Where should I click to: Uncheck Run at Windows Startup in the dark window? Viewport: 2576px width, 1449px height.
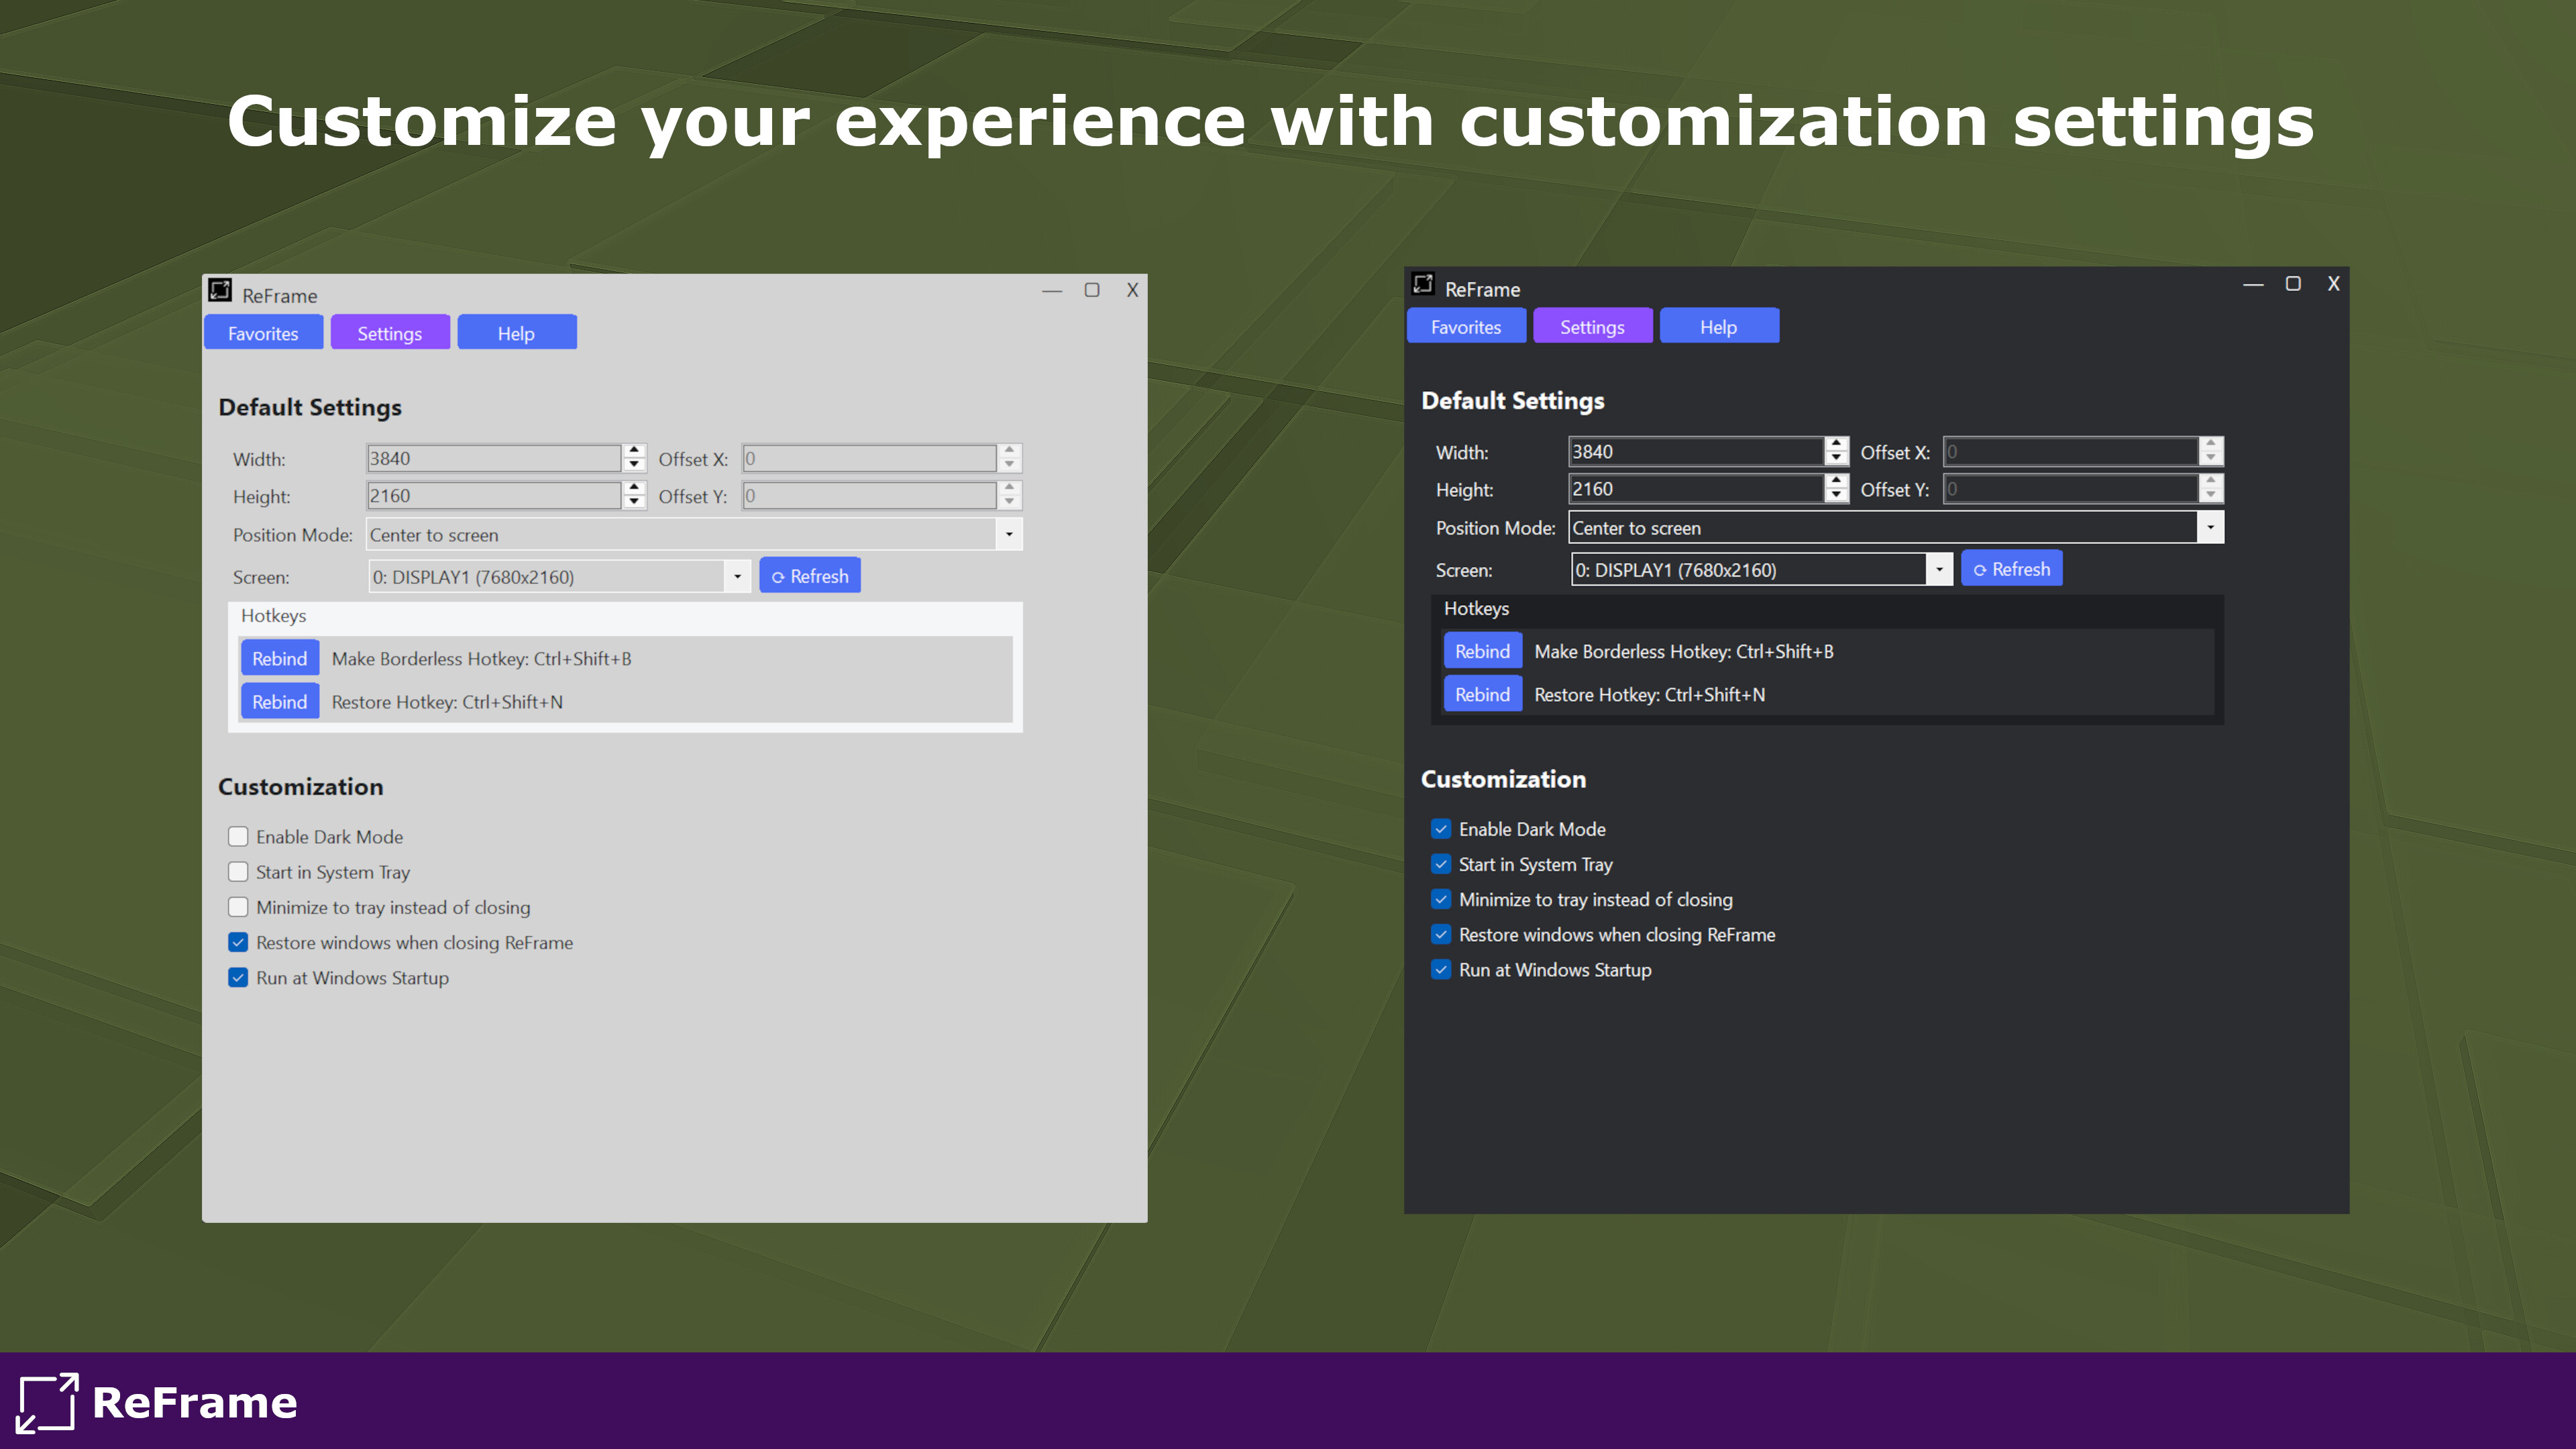[1441, 969]
